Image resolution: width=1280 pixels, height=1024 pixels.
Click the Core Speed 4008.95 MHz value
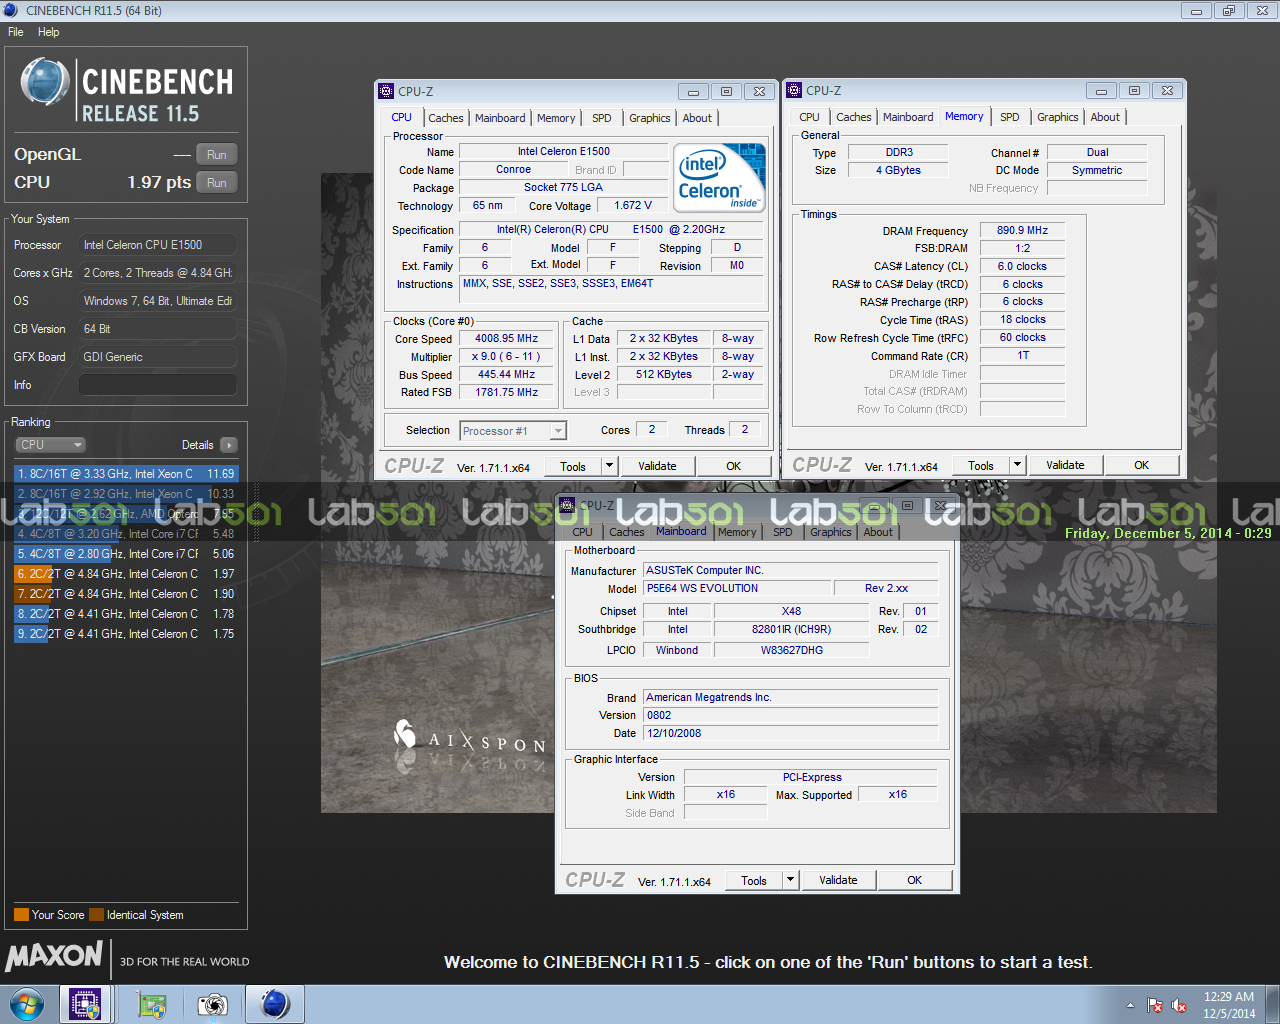click(x=506, y=338)
